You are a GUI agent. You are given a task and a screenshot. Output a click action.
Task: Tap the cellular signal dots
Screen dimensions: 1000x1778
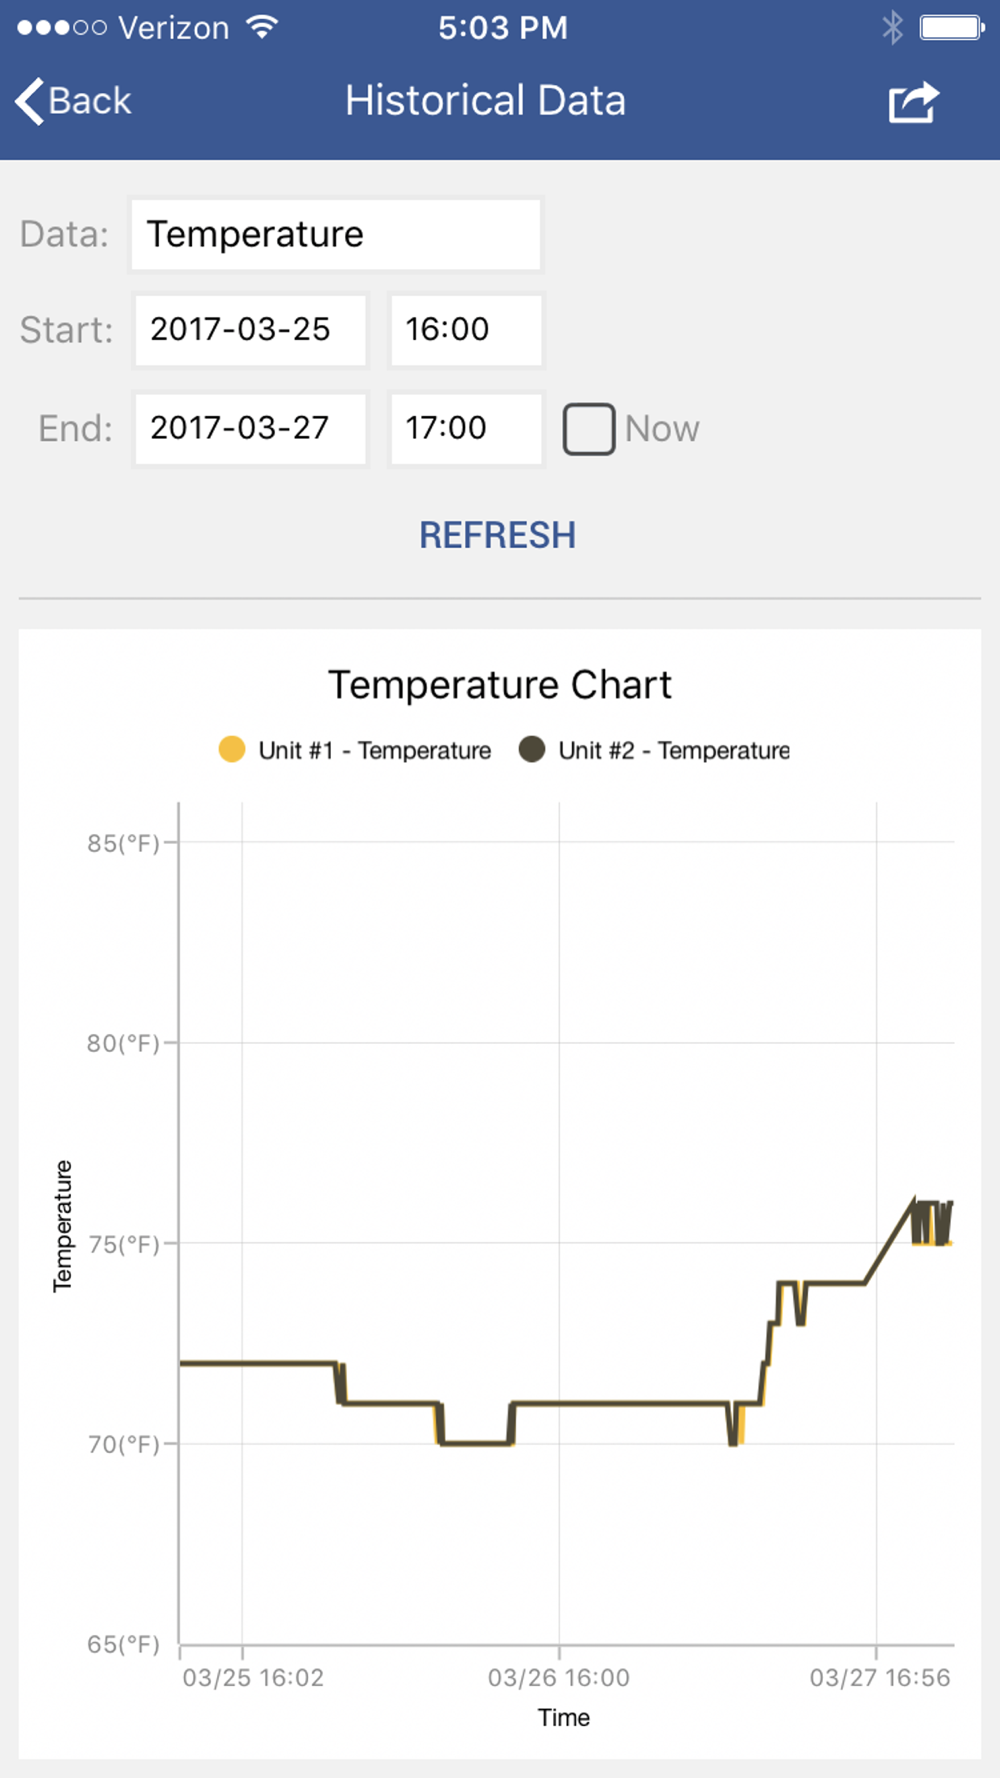[x=62, y=27]
